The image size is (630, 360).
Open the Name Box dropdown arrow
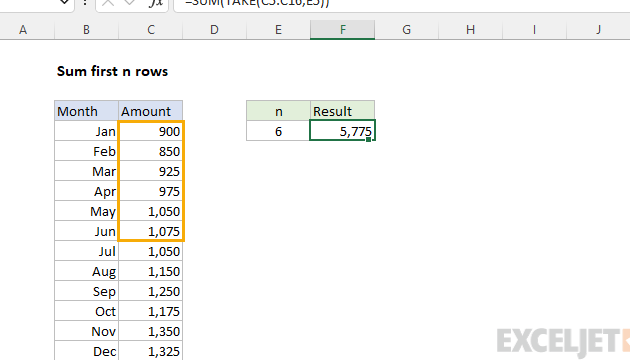pyautogui.click(x=64, y=3)
